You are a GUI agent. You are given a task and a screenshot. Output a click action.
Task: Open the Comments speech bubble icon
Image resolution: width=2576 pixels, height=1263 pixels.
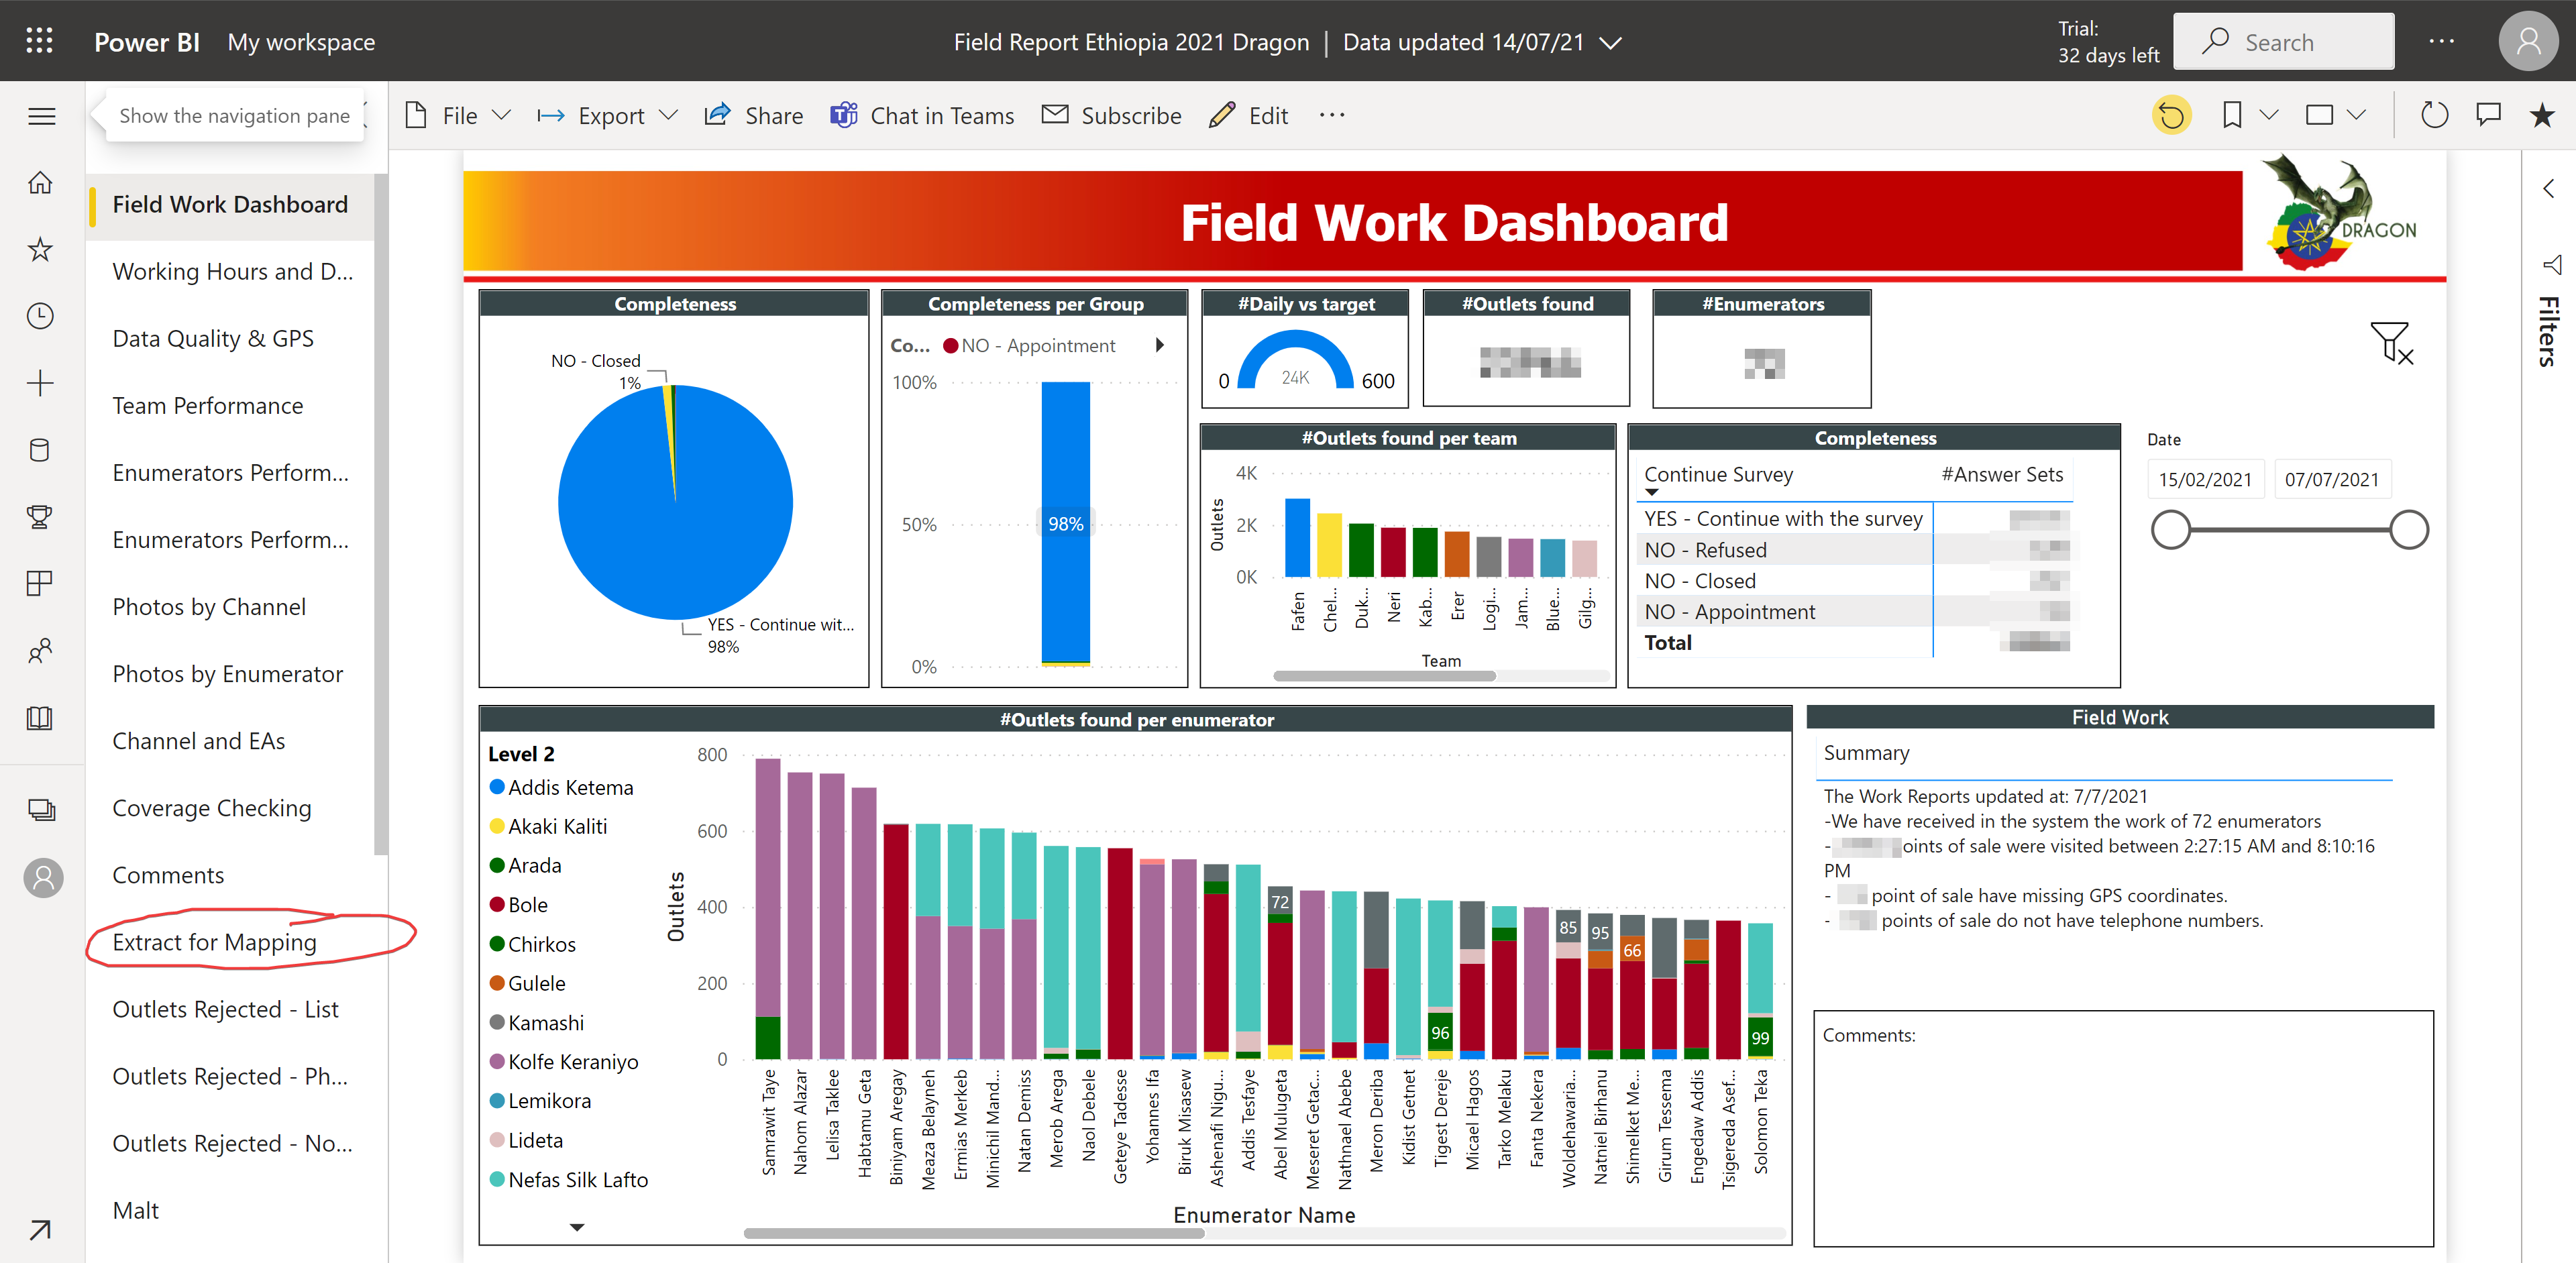(x=2488, y=116)
